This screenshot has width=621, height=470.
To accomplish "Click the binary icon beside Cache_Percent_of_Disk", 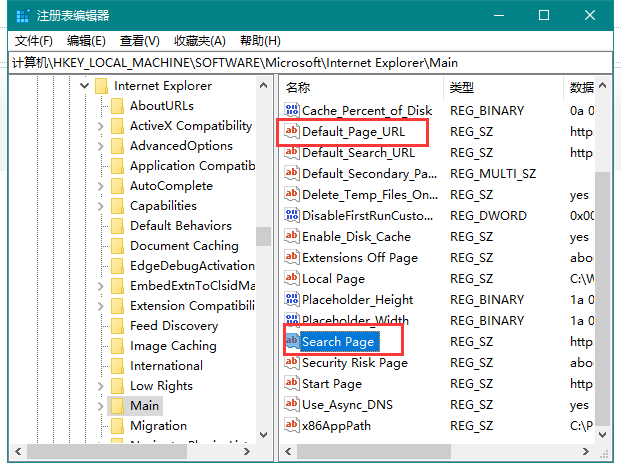I will tap(292, 111).
